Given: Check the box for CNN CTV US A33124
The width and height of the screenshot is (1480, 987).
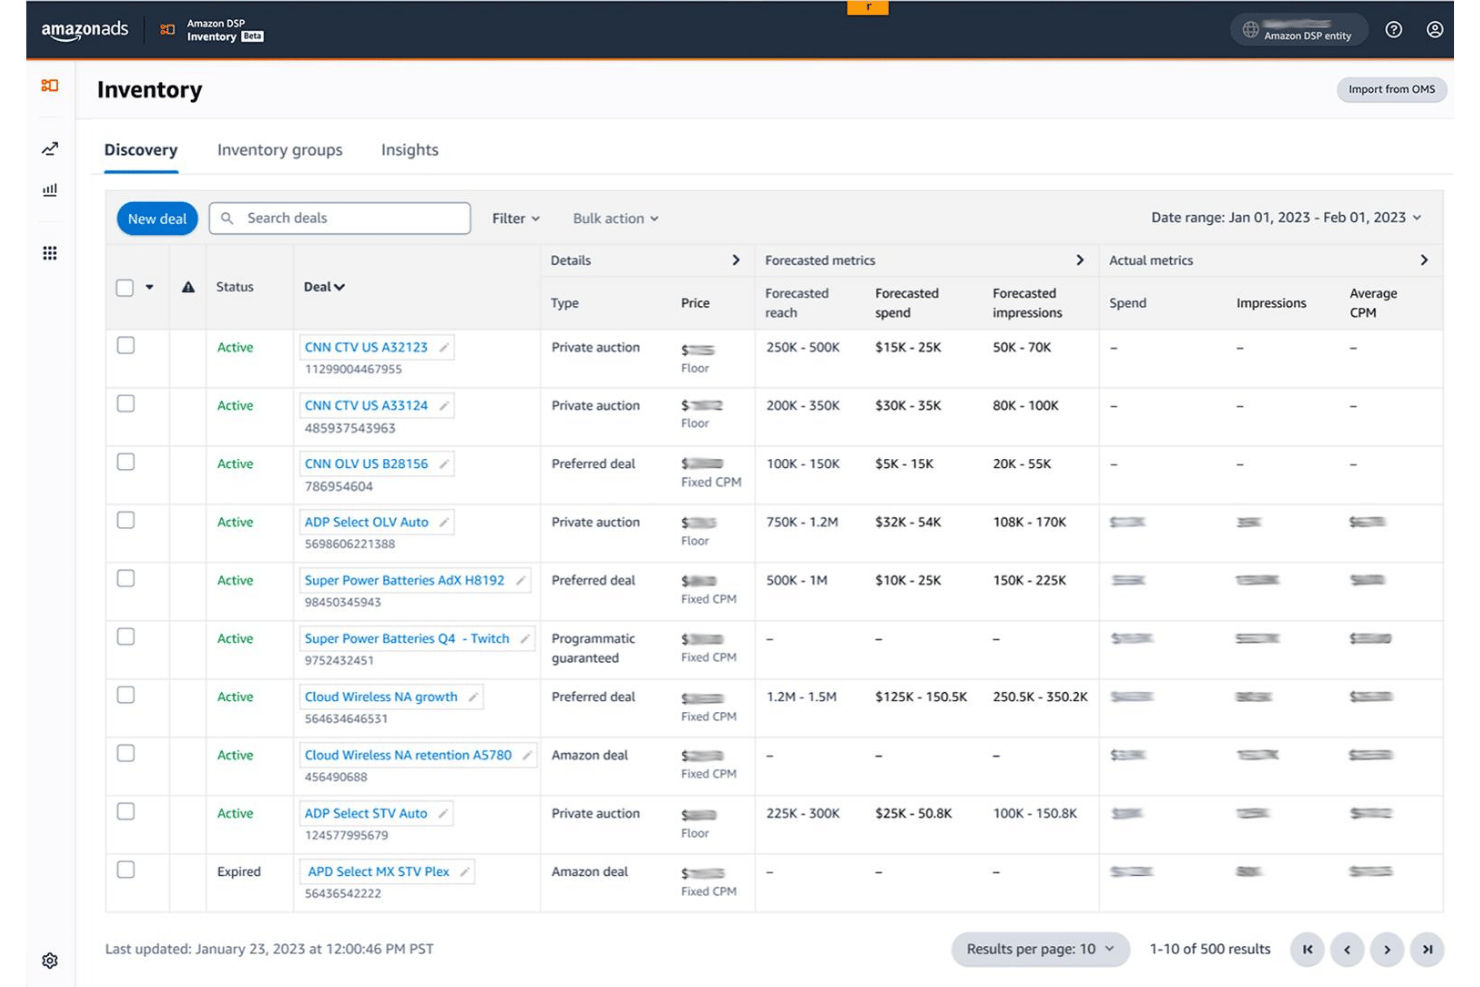Looking at the screenshot, I should click(126, 404).
